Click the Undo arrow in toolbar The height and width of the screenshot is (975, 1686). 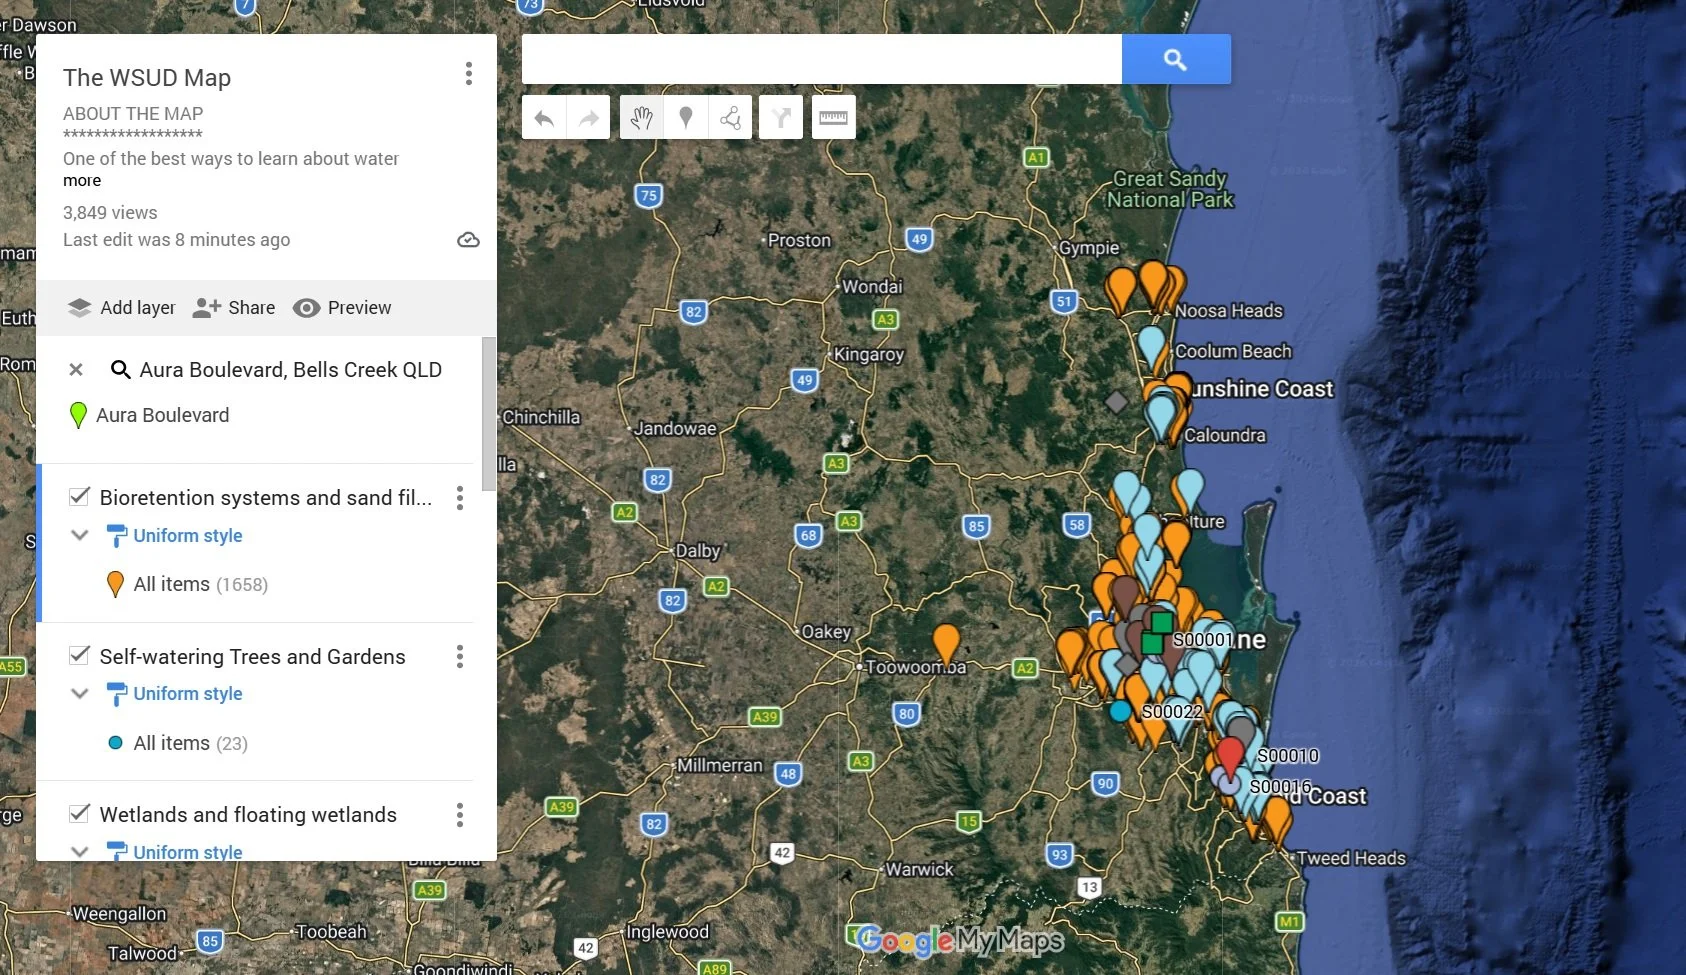[544, 118]
